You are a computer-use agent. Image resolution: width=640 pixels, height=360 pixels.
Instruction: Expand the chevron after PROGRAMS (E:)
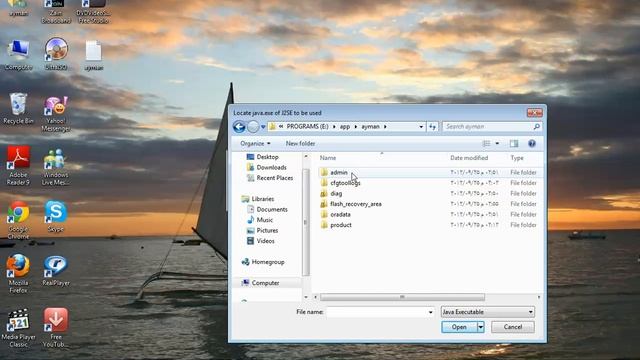coord(334,127)
